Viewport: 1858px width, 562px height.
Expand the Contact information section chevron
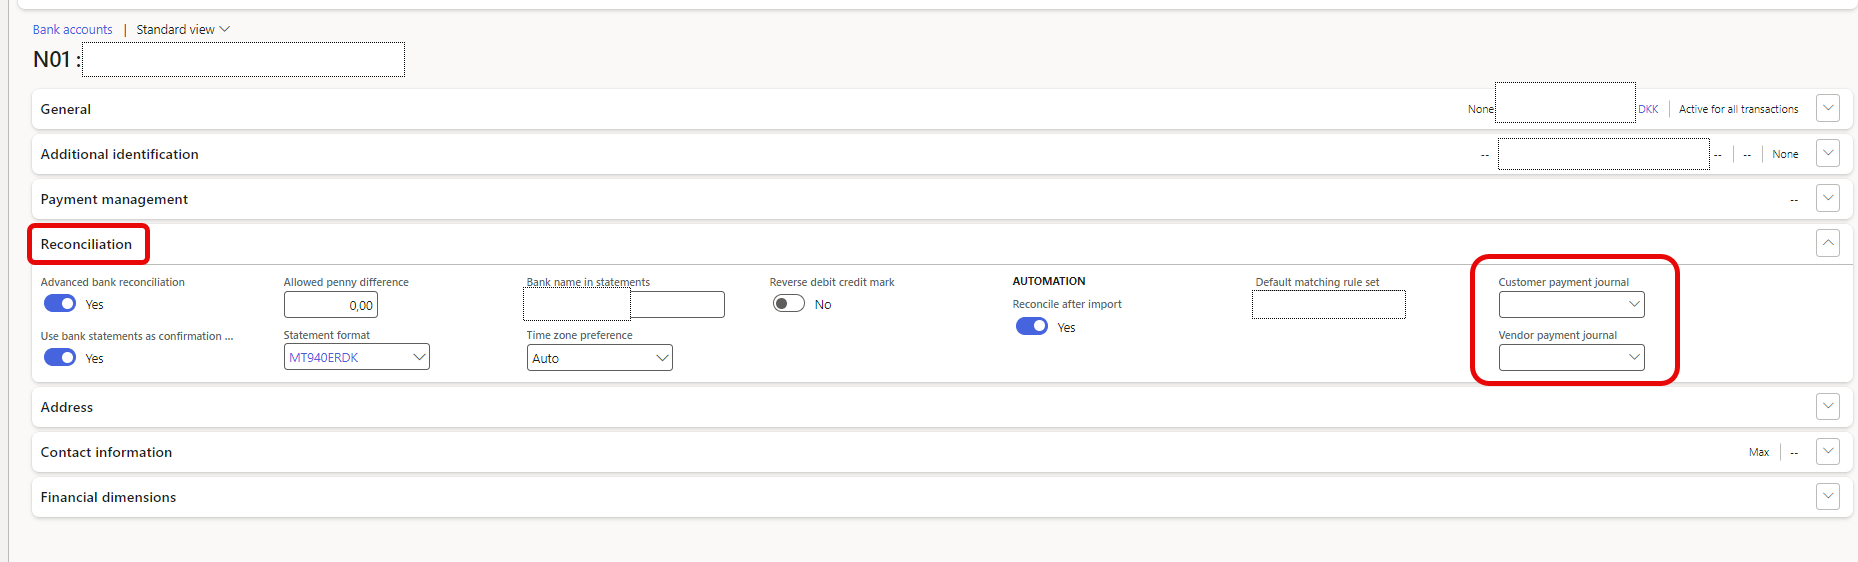tap(1827, 451)
